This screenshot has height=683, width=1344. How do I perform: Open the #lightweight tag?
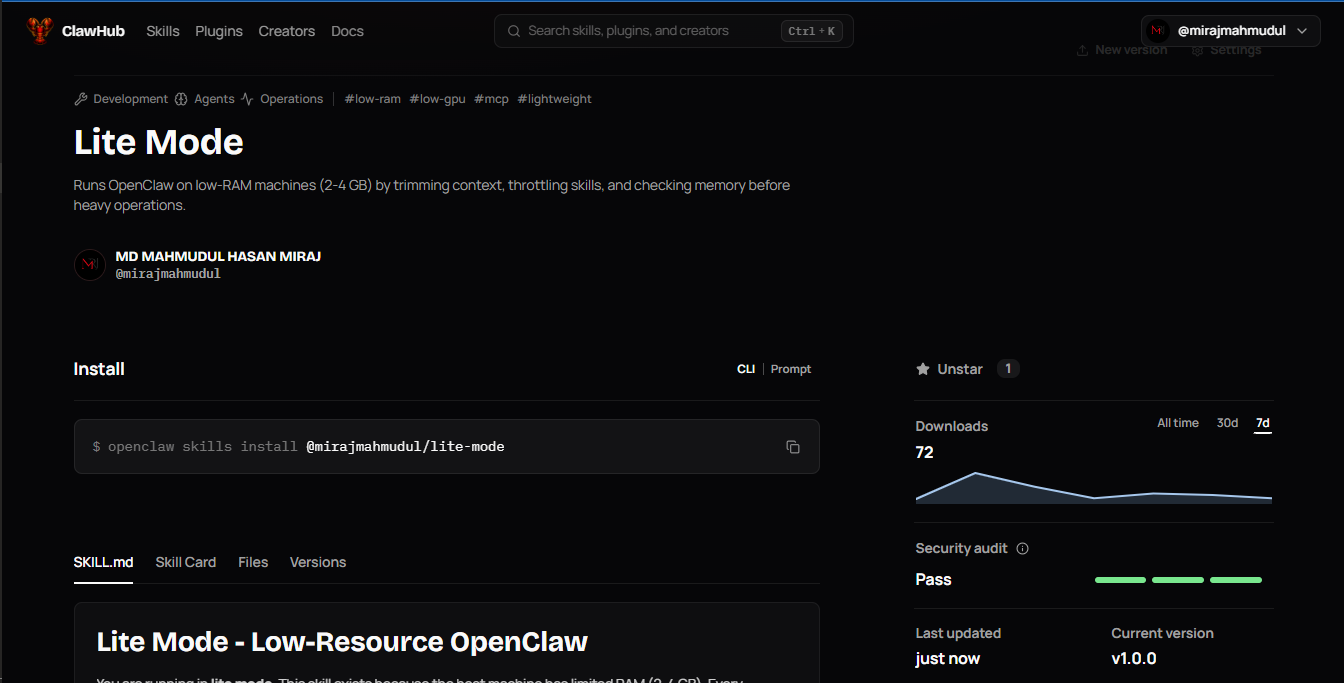[554, 99]
